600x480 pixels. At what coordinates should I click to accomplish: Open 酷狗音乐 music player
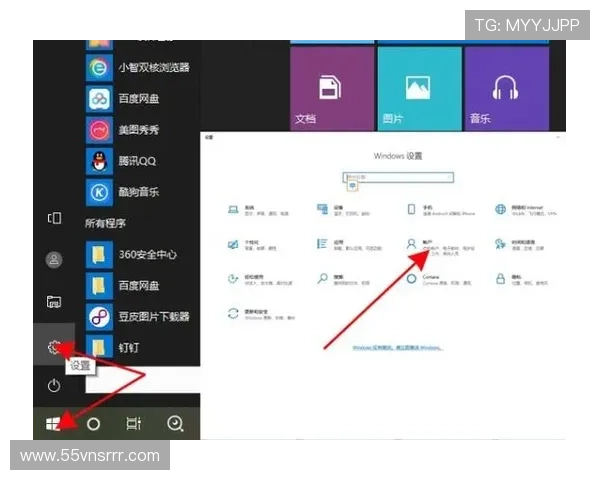[123, 192]
